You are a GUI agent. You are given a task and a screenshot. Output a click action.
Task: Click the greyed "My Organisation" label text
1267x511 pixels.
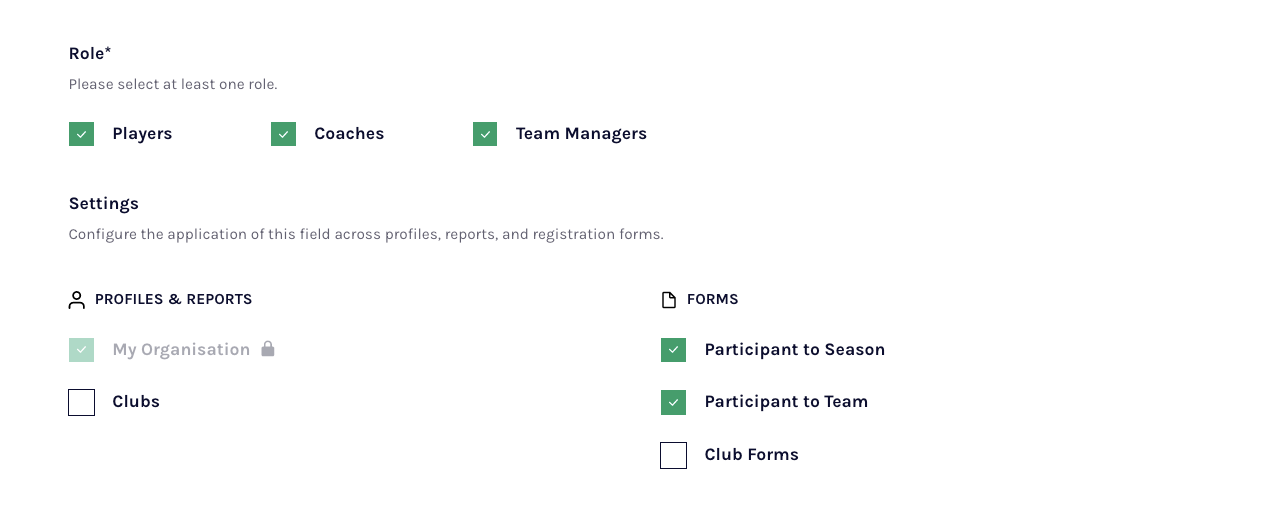(181, 350)
